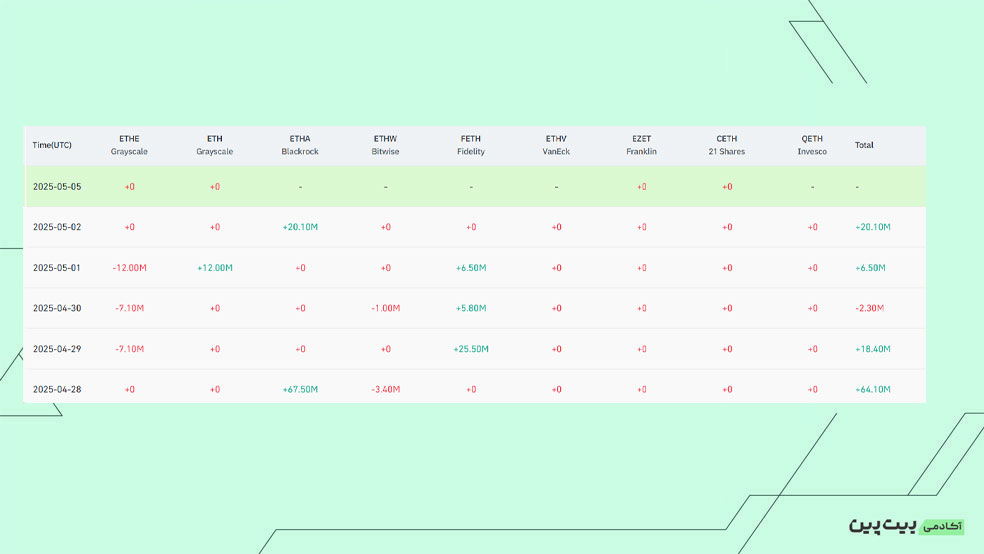Click the ETHV +0 cell for 2025-05-01

(556, 268)
